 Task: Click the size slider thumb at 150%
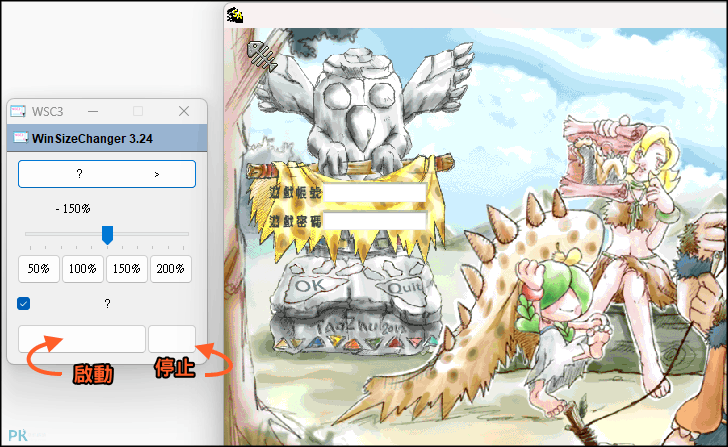(107, 235)
